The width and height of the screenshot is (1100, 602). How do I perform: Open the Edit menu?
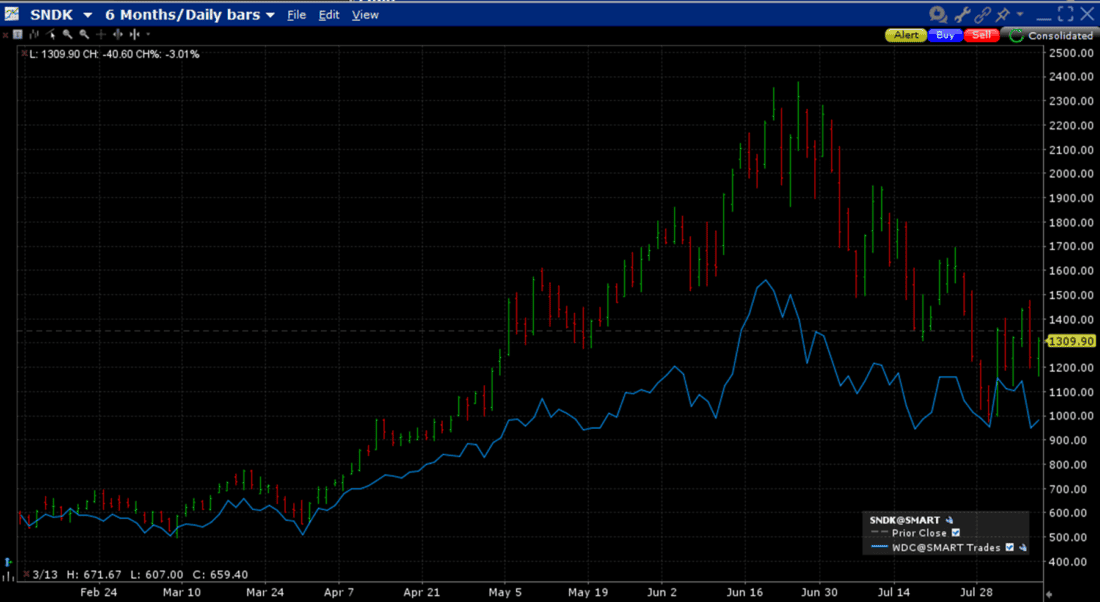pos(328,15)
